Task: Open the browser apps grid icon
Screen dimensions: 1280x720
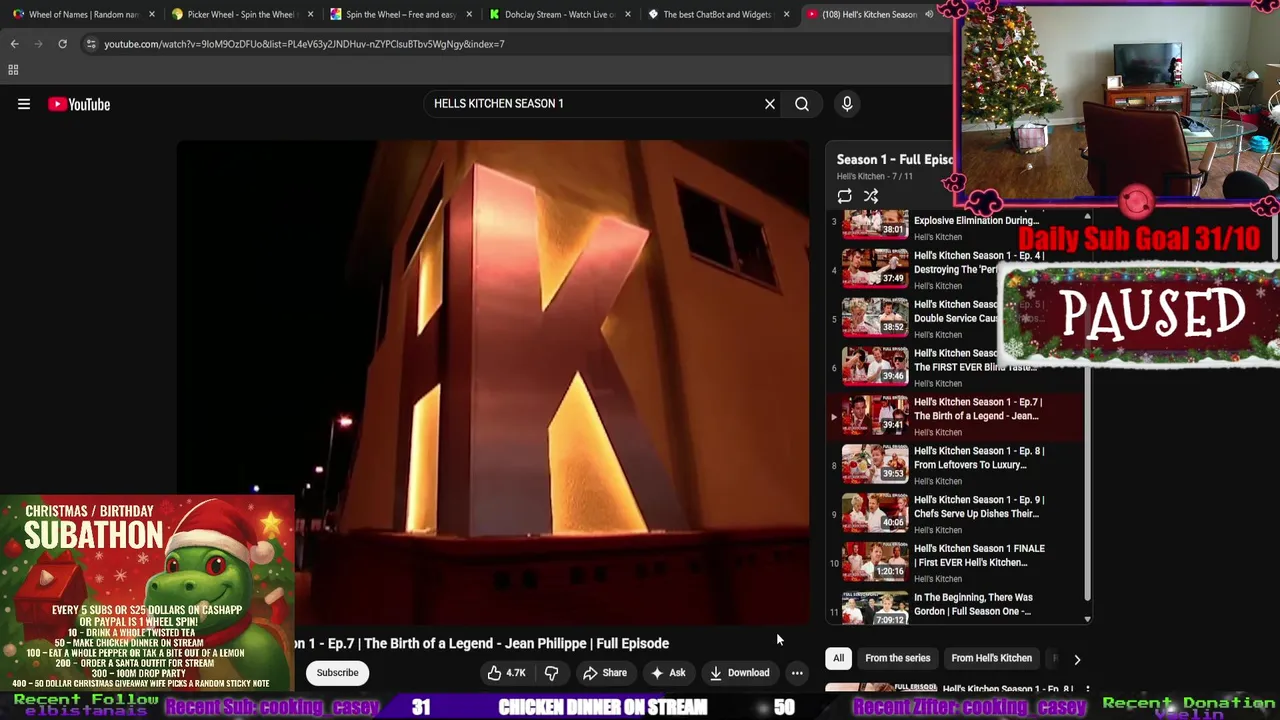Action: tap(13, 70)
